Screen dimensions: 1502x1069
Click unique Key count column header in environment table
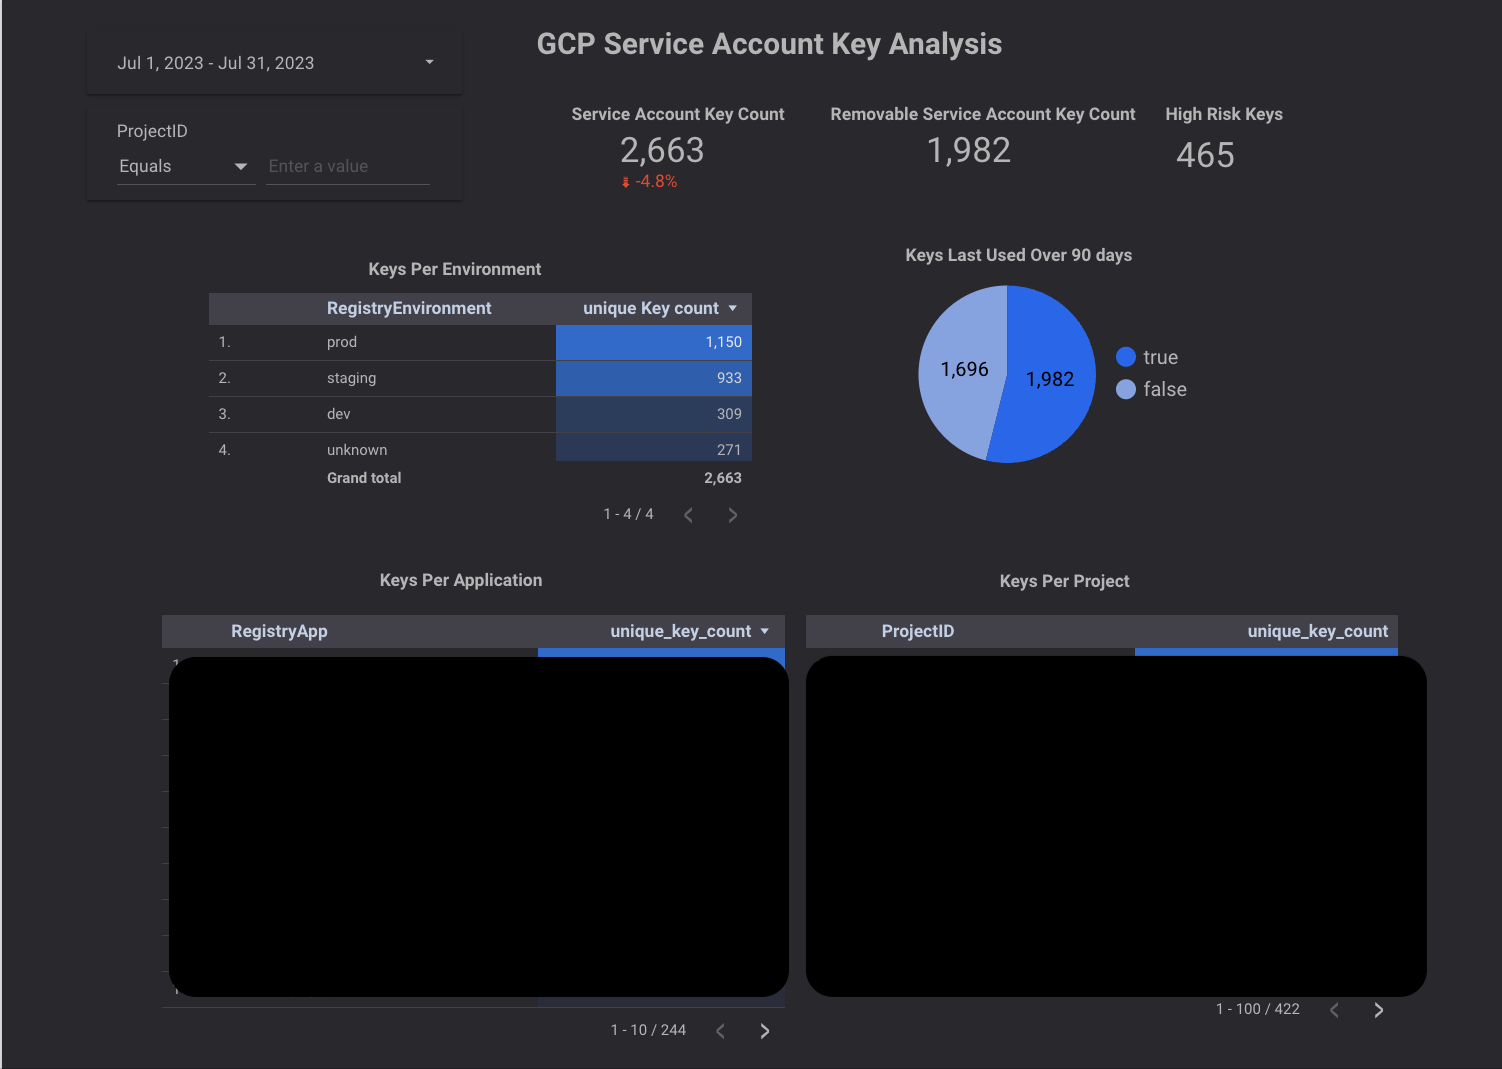651,308
